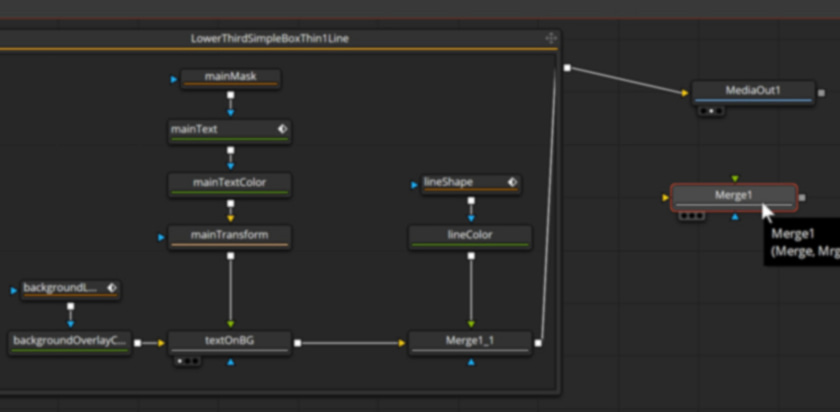
Task: Click the Merge1 node
Action: click(x=734, y=198)
